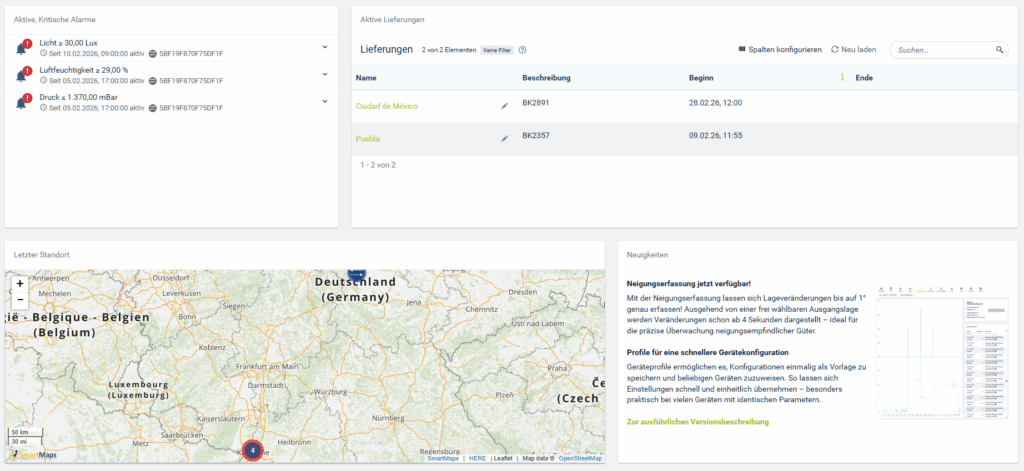Zoom out on the map
This screenshot has height=471, width=1024.
[20, 299]
